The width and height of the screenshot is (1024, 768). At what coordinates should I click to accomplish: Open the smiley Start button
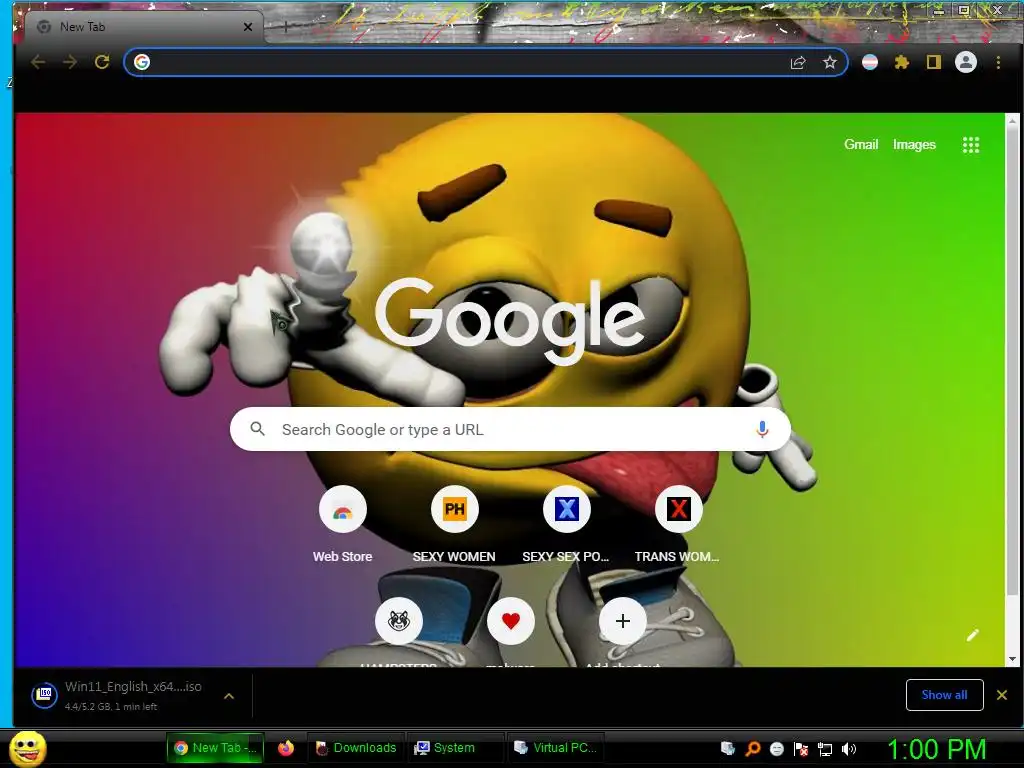(x=28, y=748)
